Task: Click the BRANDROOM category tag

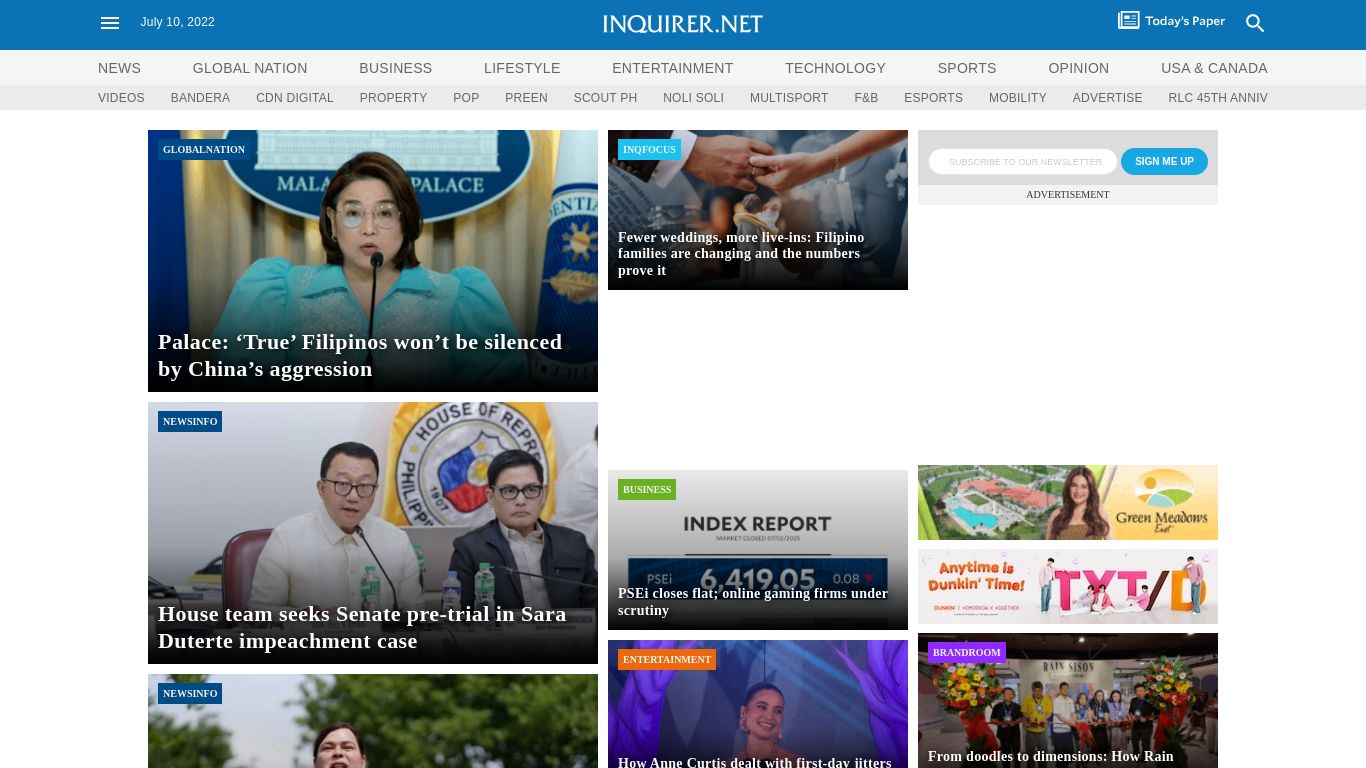Action: pos(967,653)
